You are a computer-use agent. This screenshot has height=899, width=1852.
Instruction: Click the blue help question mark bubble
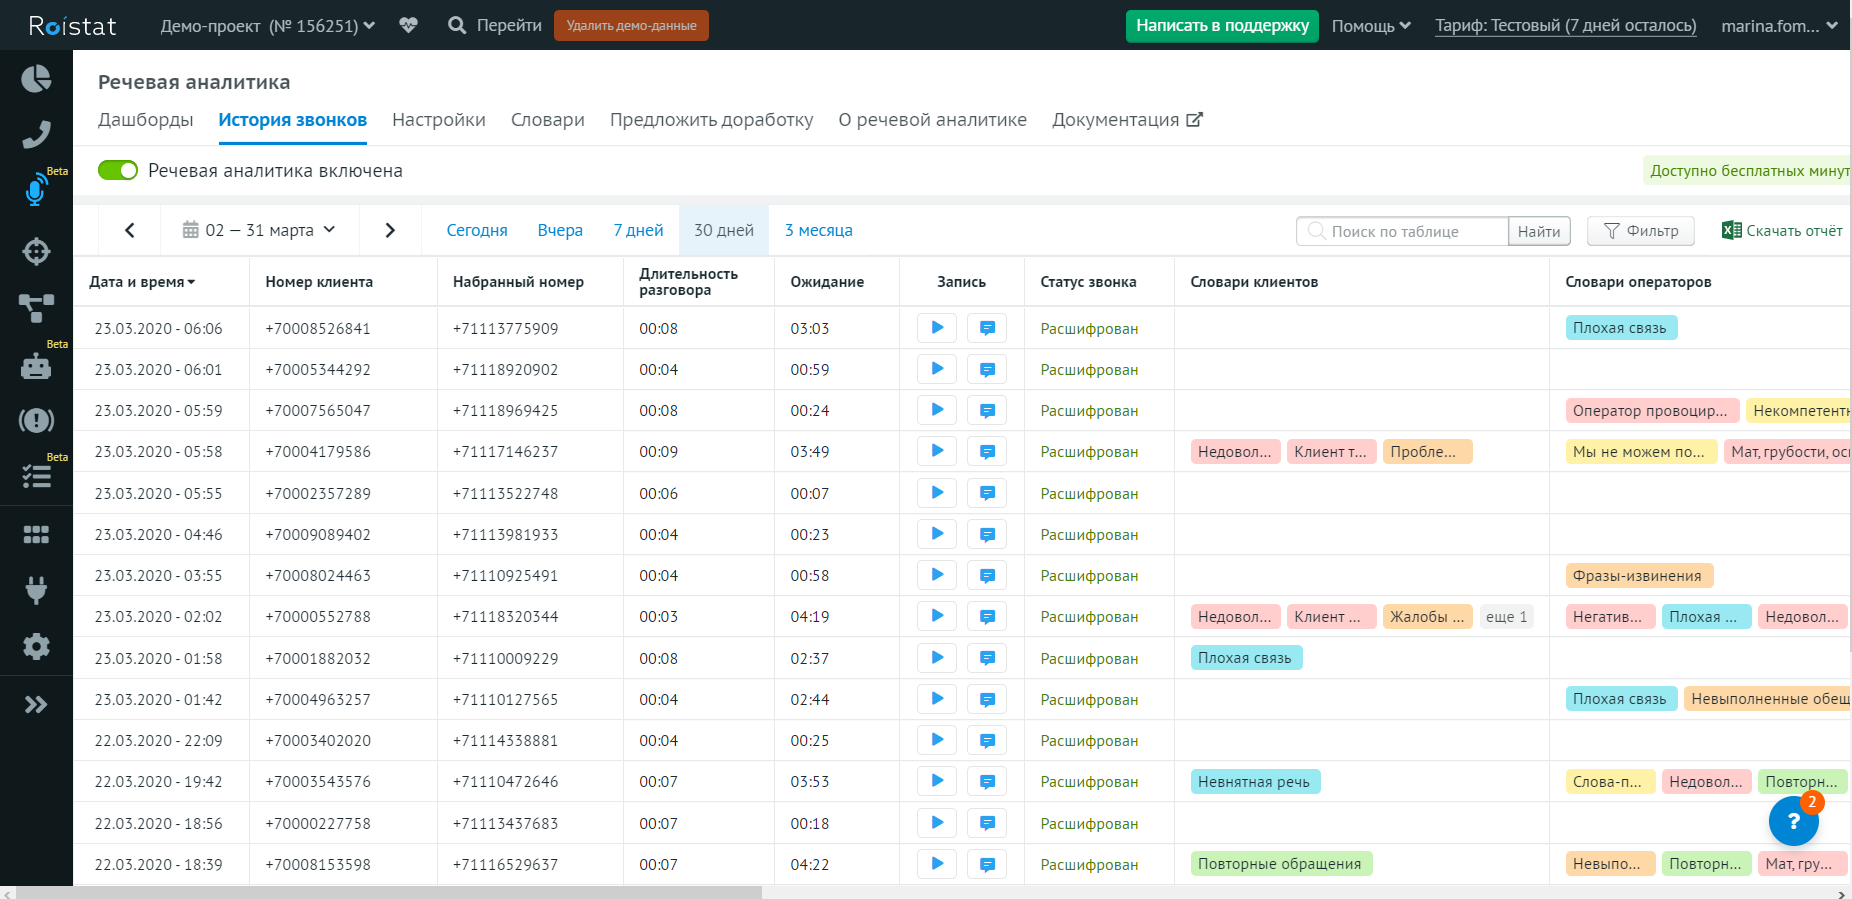click(1793, 821)
